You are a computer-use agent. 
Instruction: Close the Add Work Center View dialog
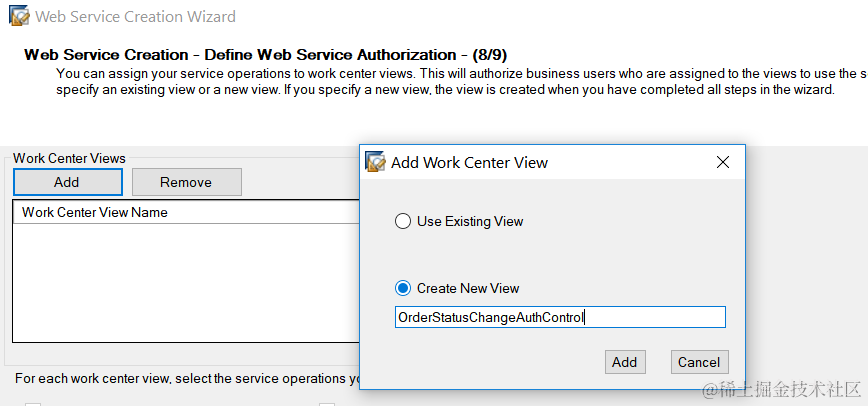tap(722, 162)
